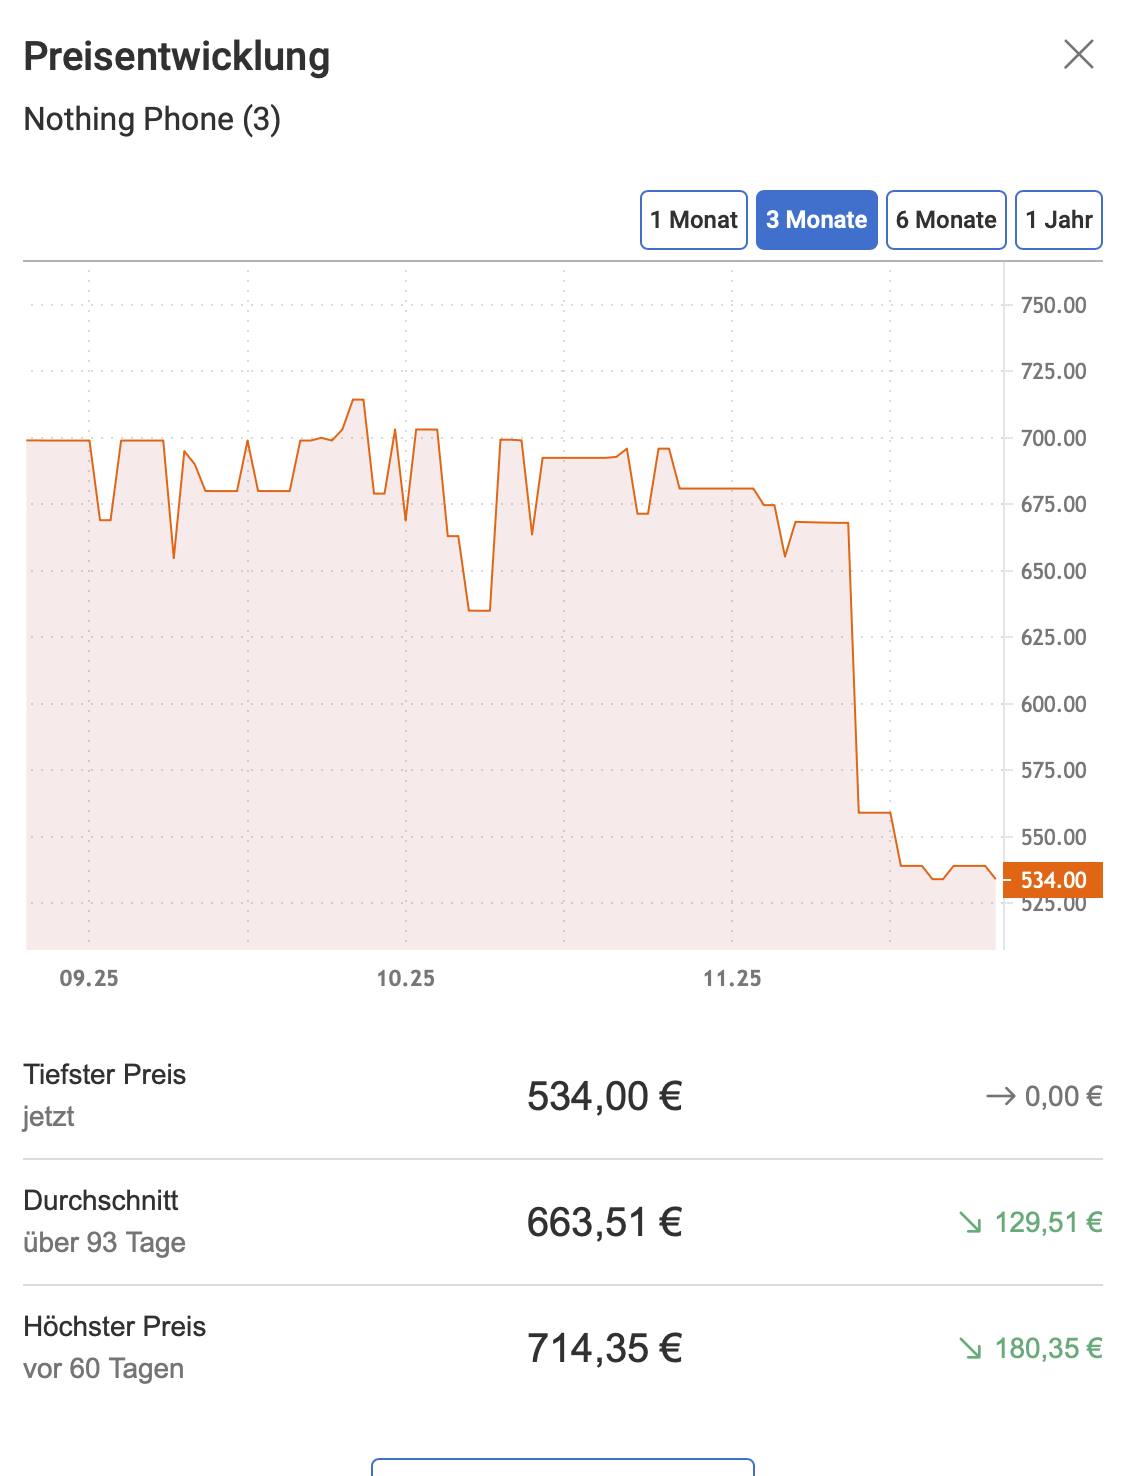Click the right arrow icon beside 0,00 €

[x=1000, y=1097]
